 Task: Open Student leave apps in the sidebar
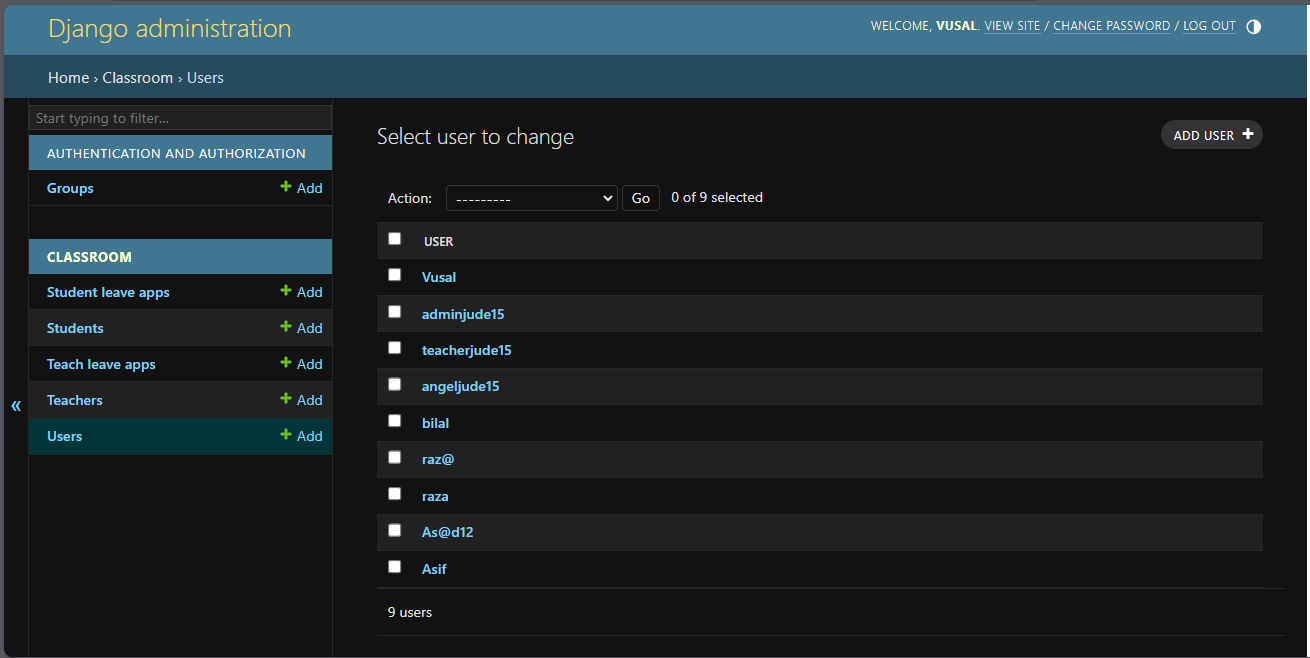click(108, 292)
